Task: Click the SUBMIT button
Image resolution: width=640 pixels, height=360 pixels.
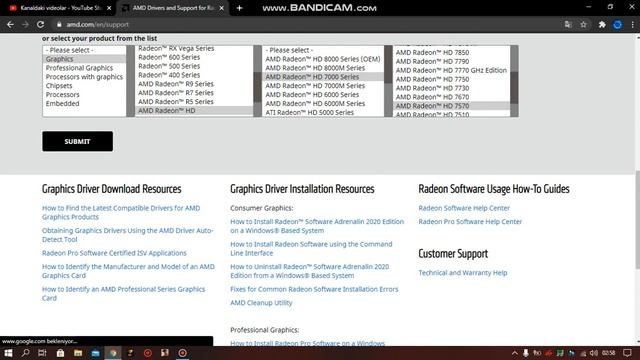Action: point(78,141)
